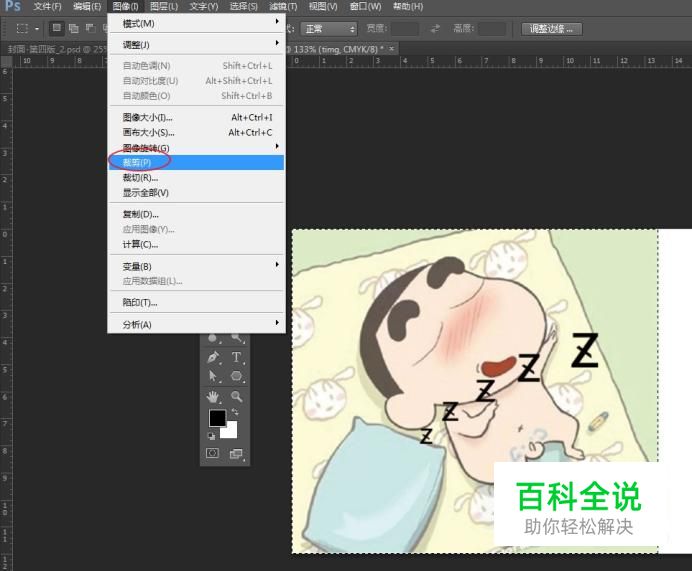
Task: Open the 选择(S) menu
Action: coord(244,7)
